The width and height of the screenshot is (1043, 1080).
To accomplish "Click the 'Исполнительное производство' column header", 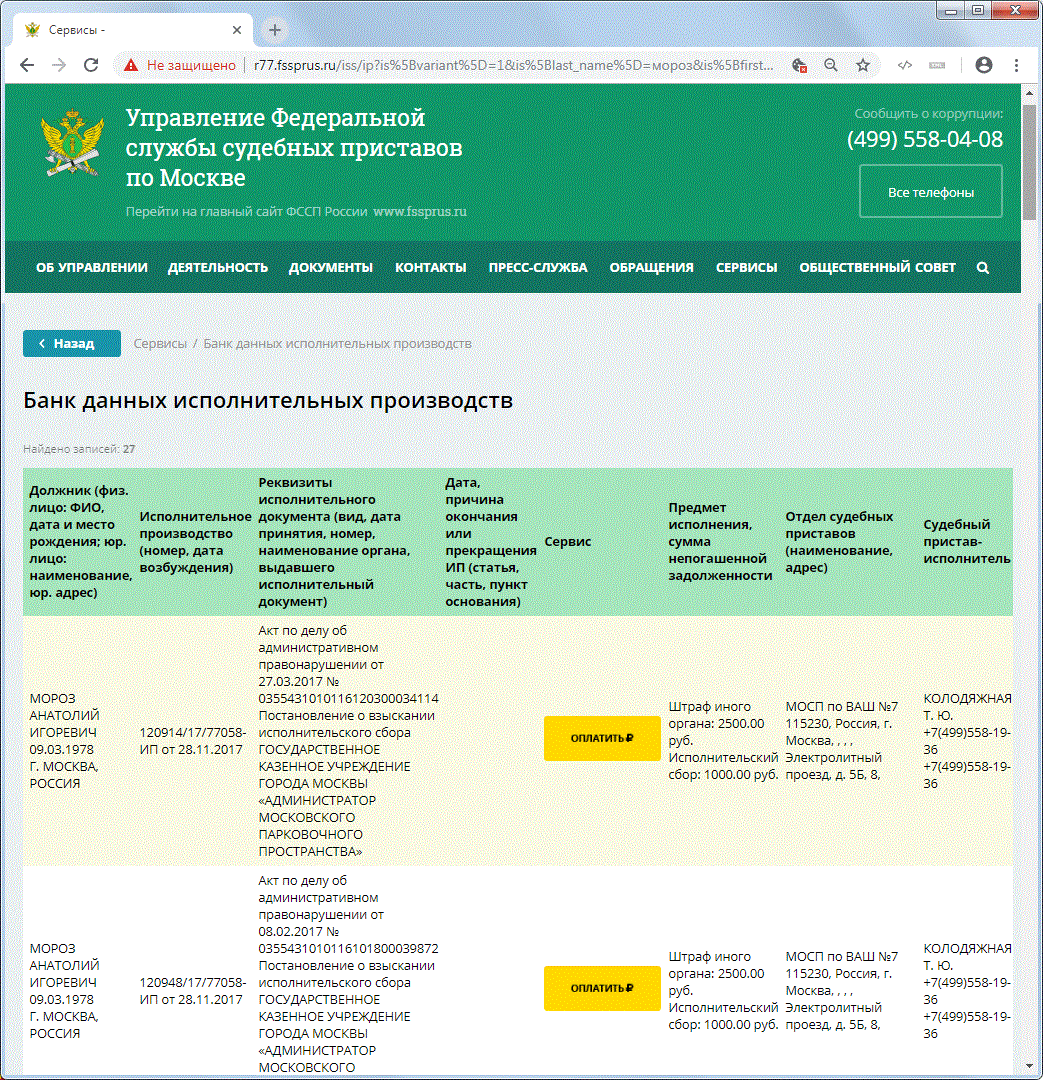I will pyautogui.click(x=195, y=541).
